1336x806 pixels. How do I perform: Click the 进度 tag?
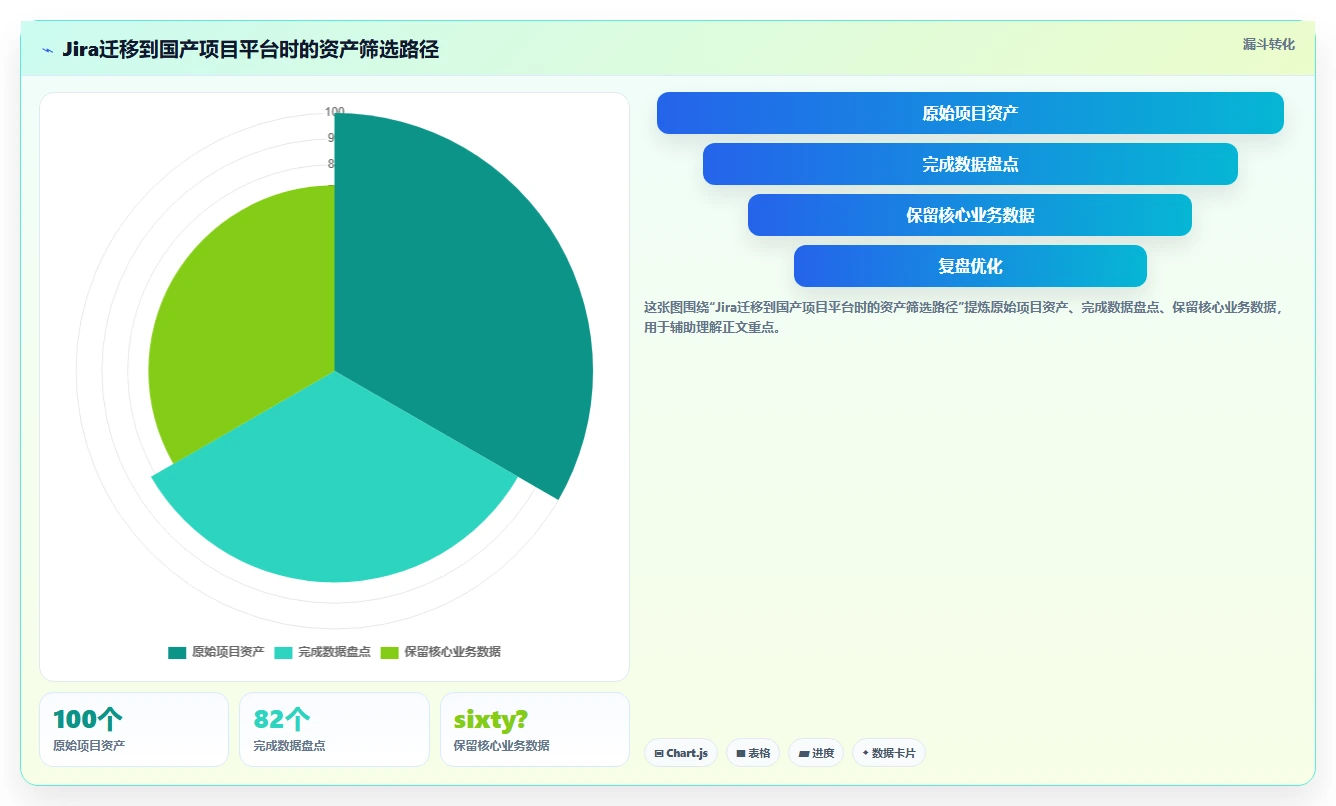click(816, 753)
